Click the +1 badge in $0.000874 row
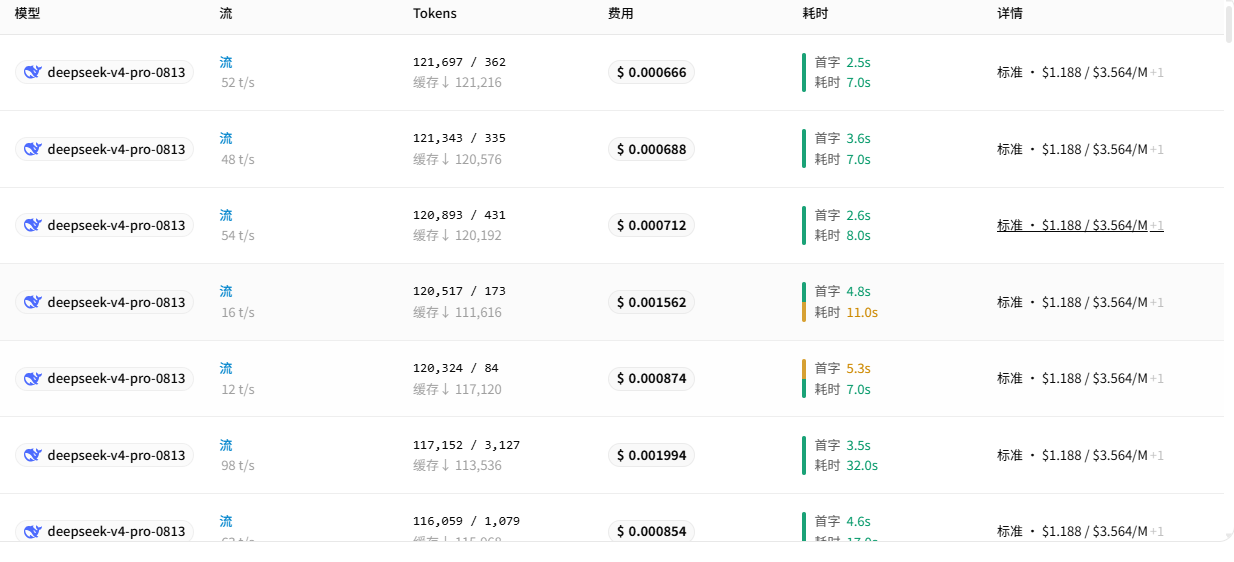This screenshot has width=1234, height=562. [x=1157, y=378]
